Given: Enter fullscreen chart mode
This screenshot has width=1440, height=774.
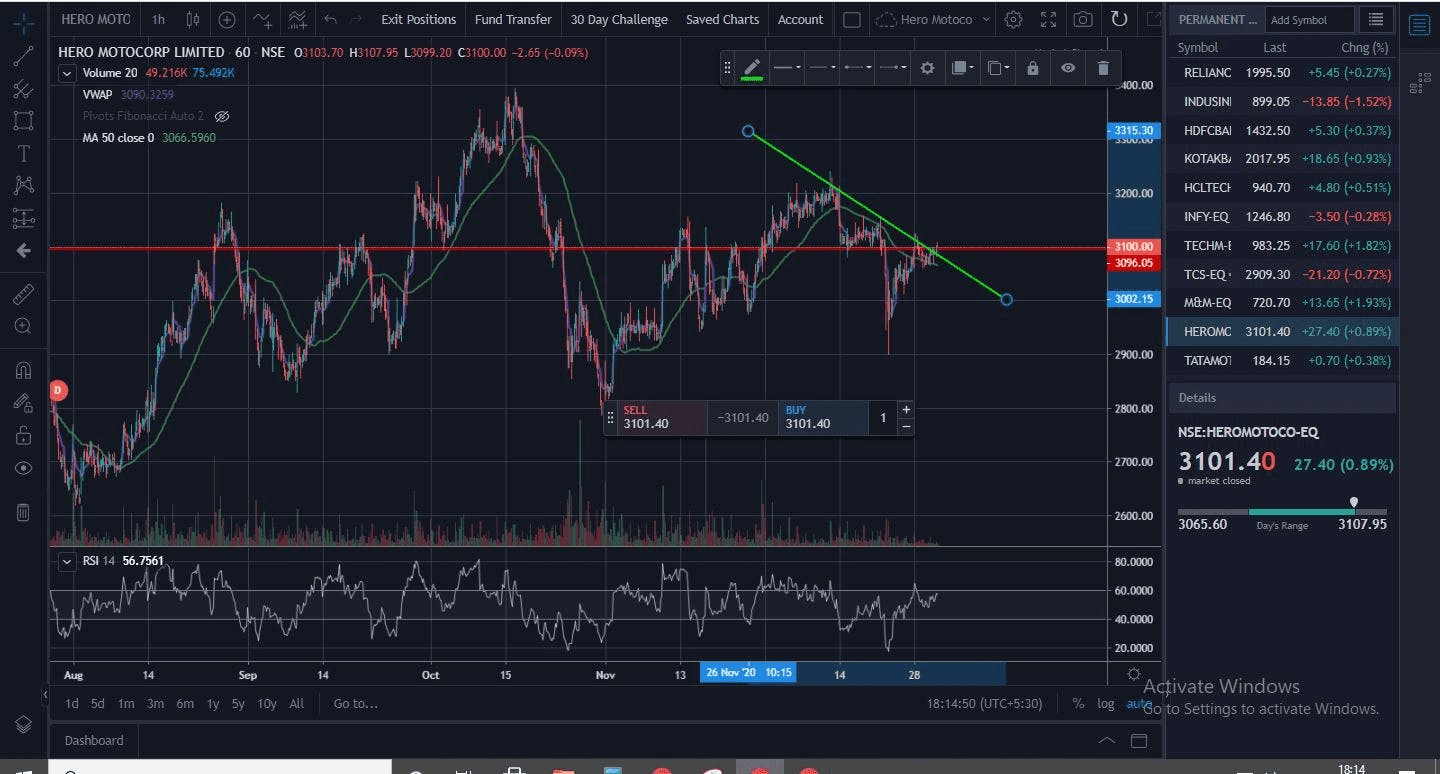Looking at the screenshot, I should click(x=1048, y=19).
